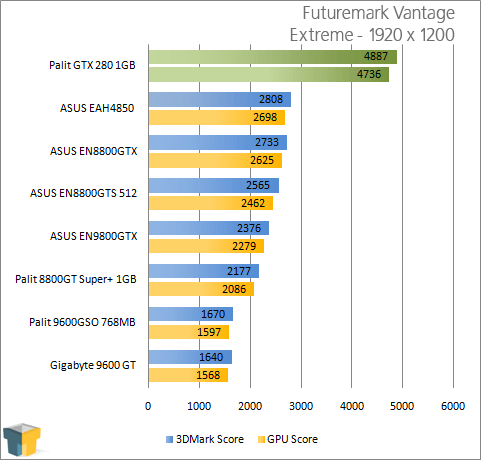Click the yellow bar showing 2625
This screenshot has height=460, width=481.
click(215, 160)
